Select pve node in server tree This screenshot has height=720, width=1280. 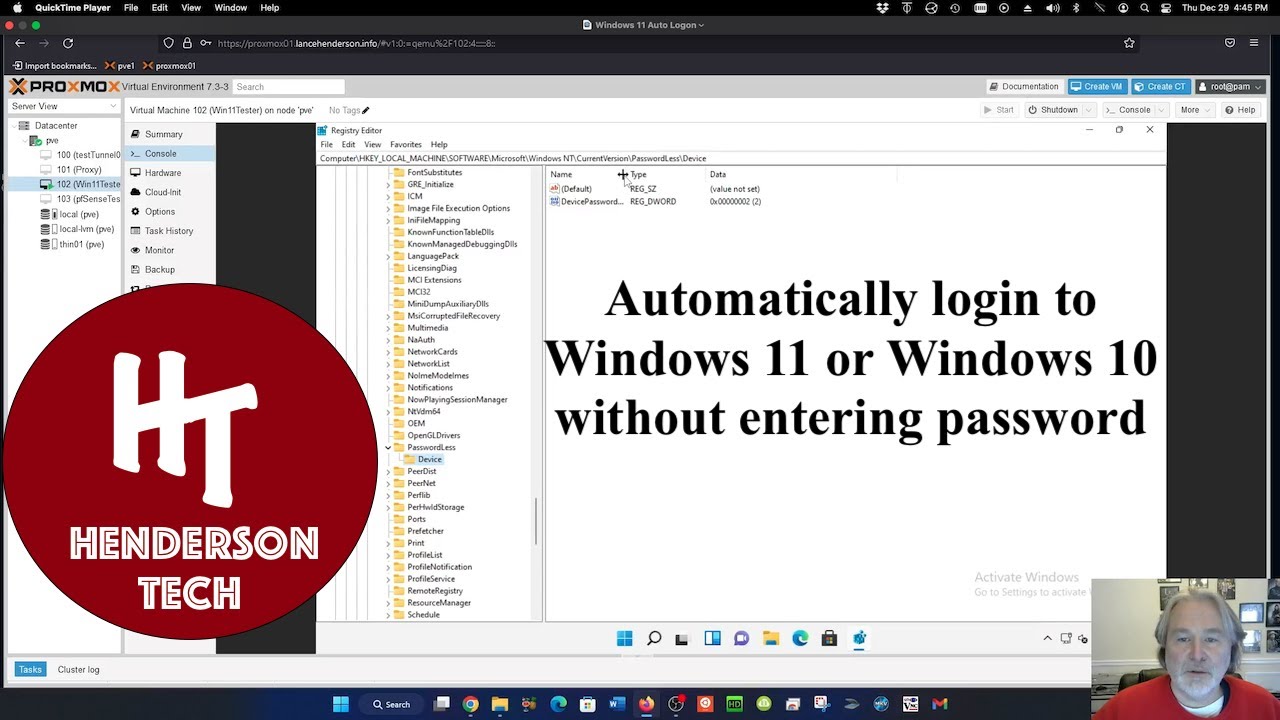coord(51,141)
